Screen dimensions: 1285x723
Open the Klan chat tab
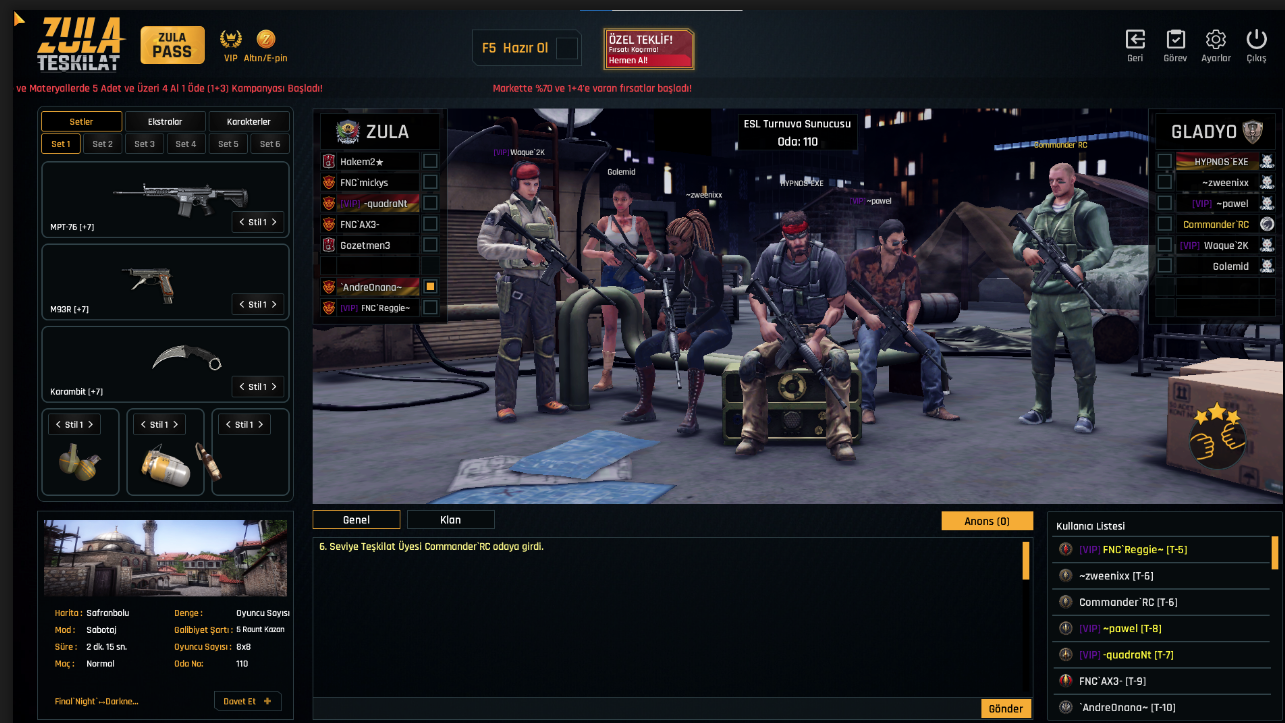451,520
